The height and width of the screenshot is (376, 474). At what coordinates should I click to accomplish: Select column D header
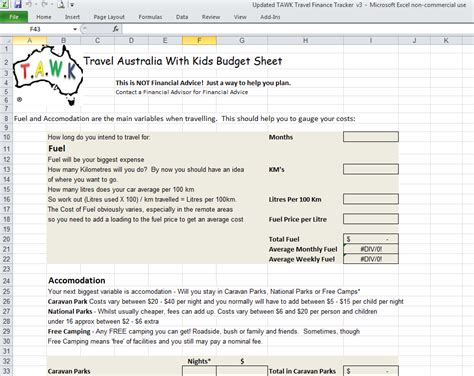[x=131, y=40]
